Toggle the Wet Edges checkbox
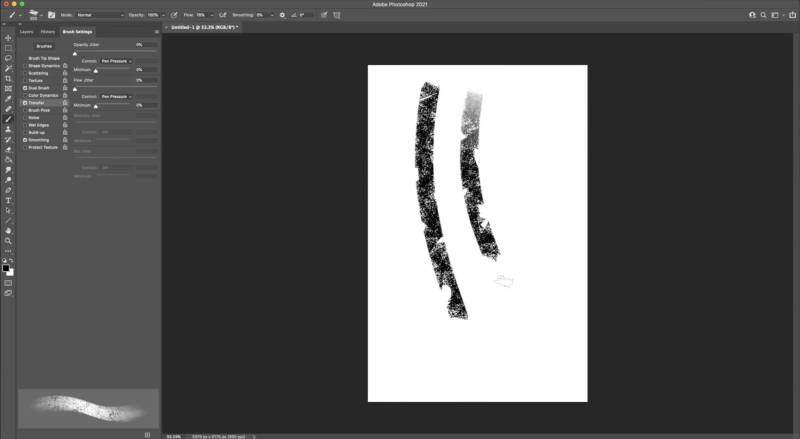 tap(25, 125)
